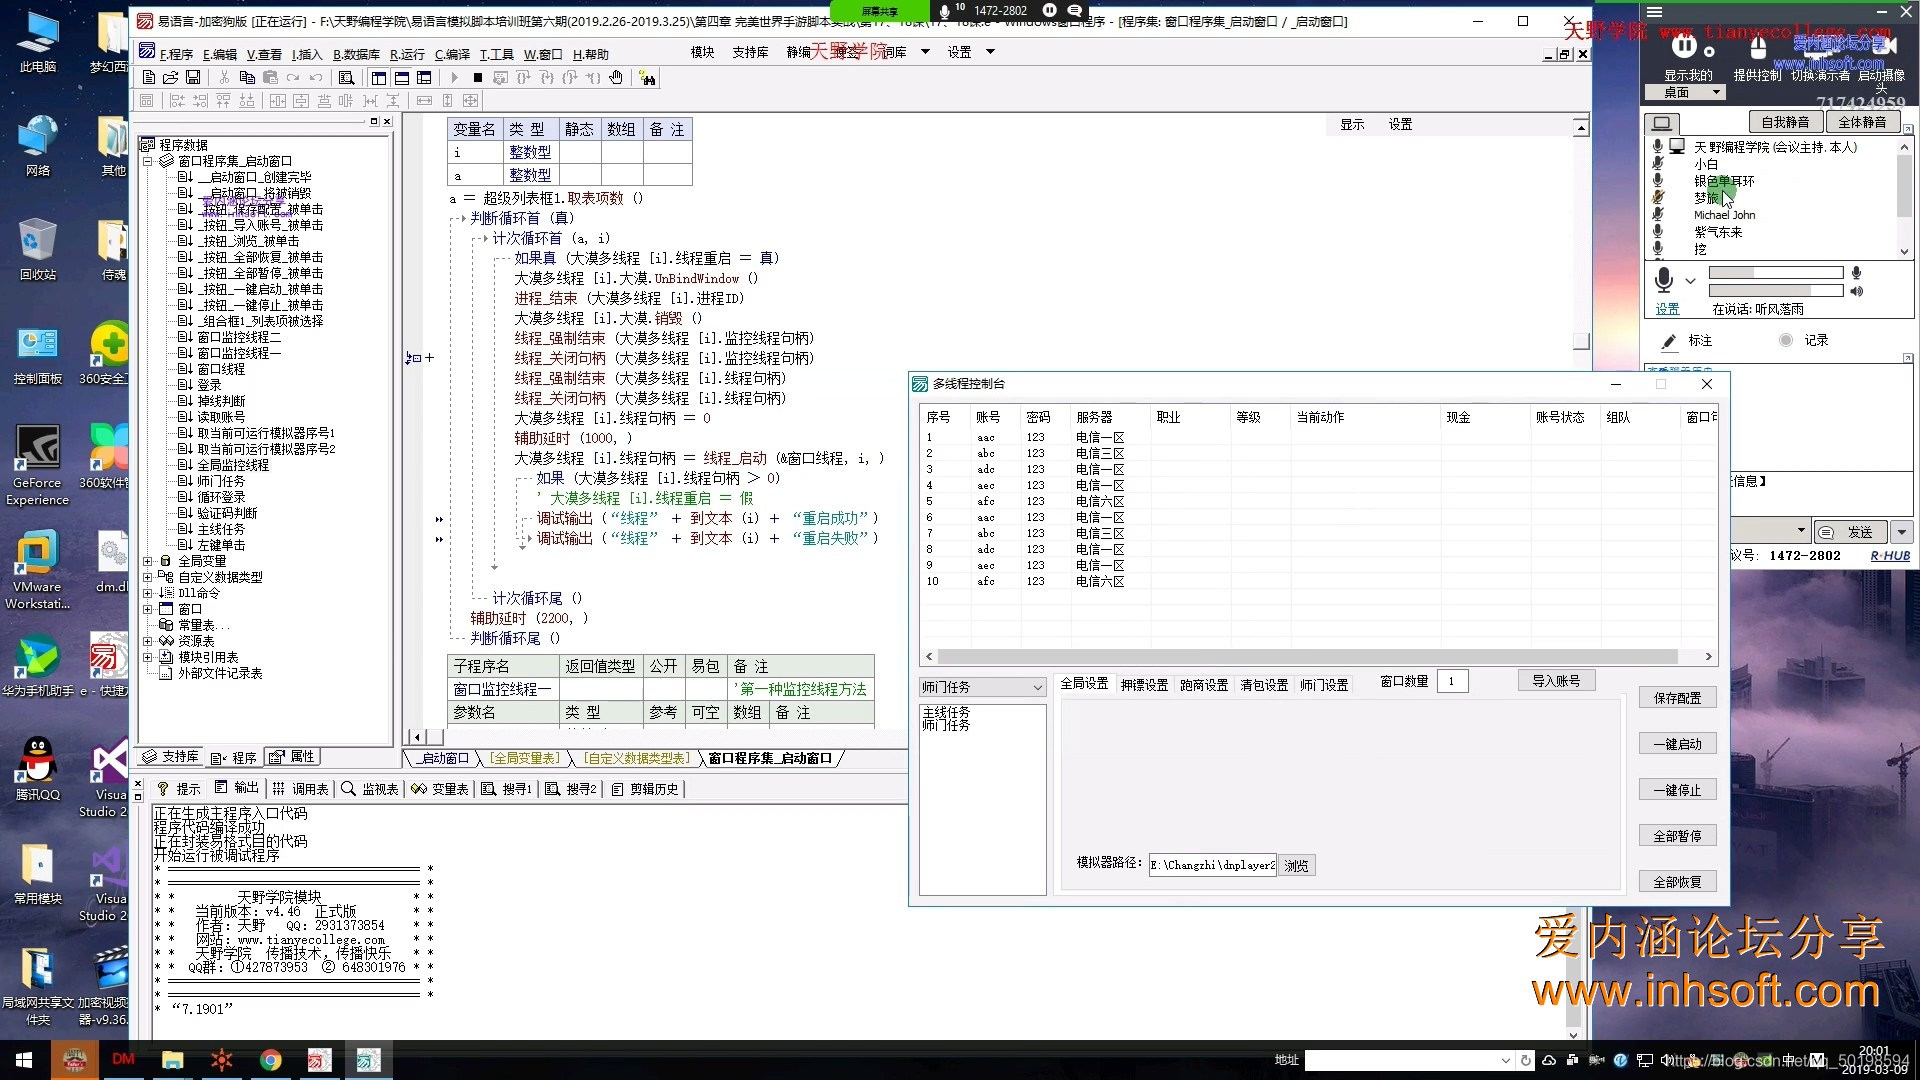Paste using the clipboard Paste icon
Screen dimensions: 1920x1080
[x=270, y=77]
